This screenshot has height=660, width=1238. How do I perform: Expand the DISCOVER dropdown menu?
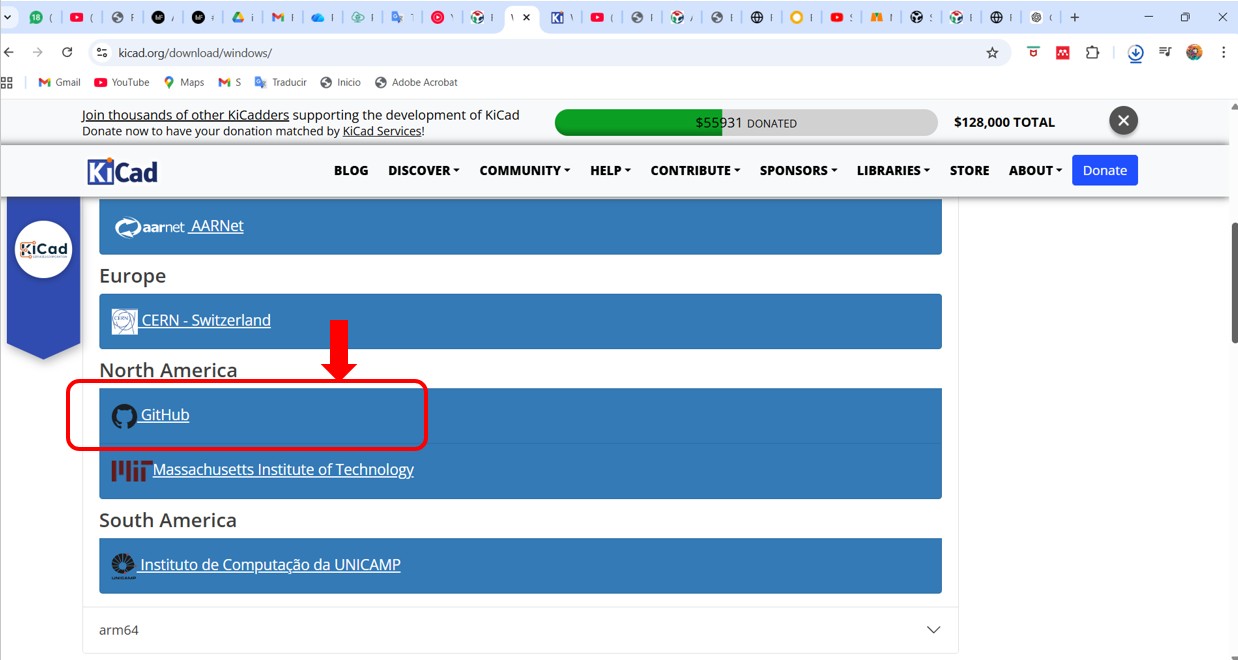424,171
